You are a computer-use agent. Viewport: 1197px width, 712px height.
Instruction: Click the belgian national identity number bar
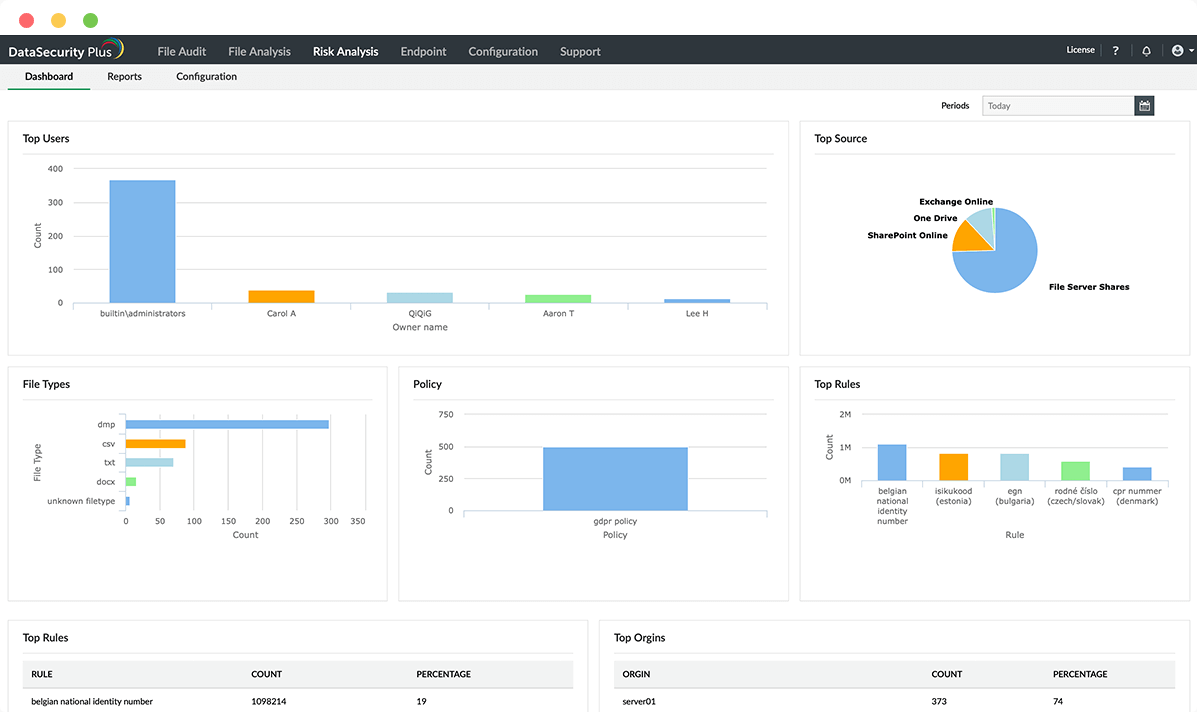pyautogui.click(x=892, y=462)
